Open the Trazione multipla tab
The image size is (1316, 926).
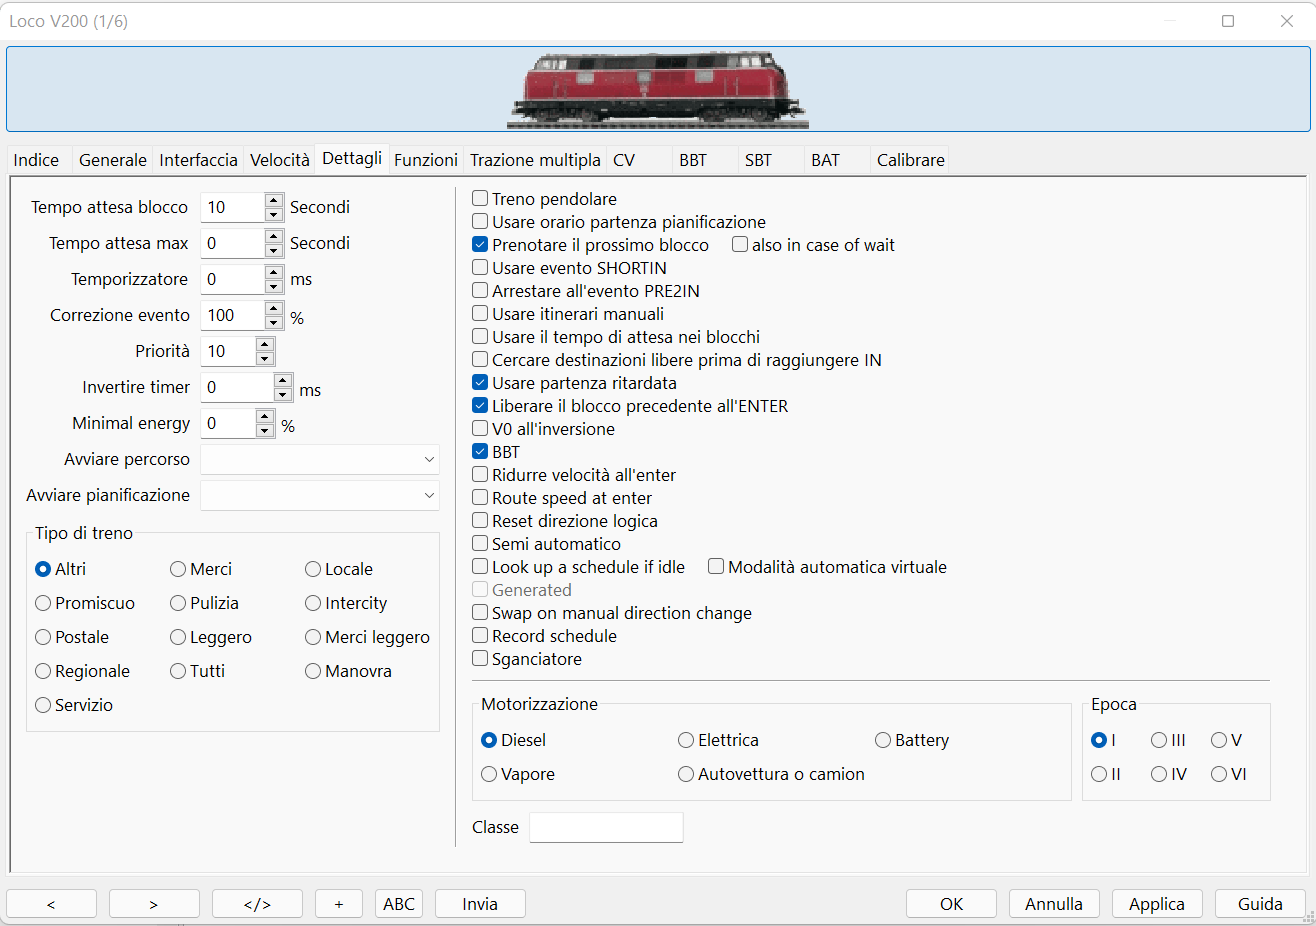coord(535,160)
